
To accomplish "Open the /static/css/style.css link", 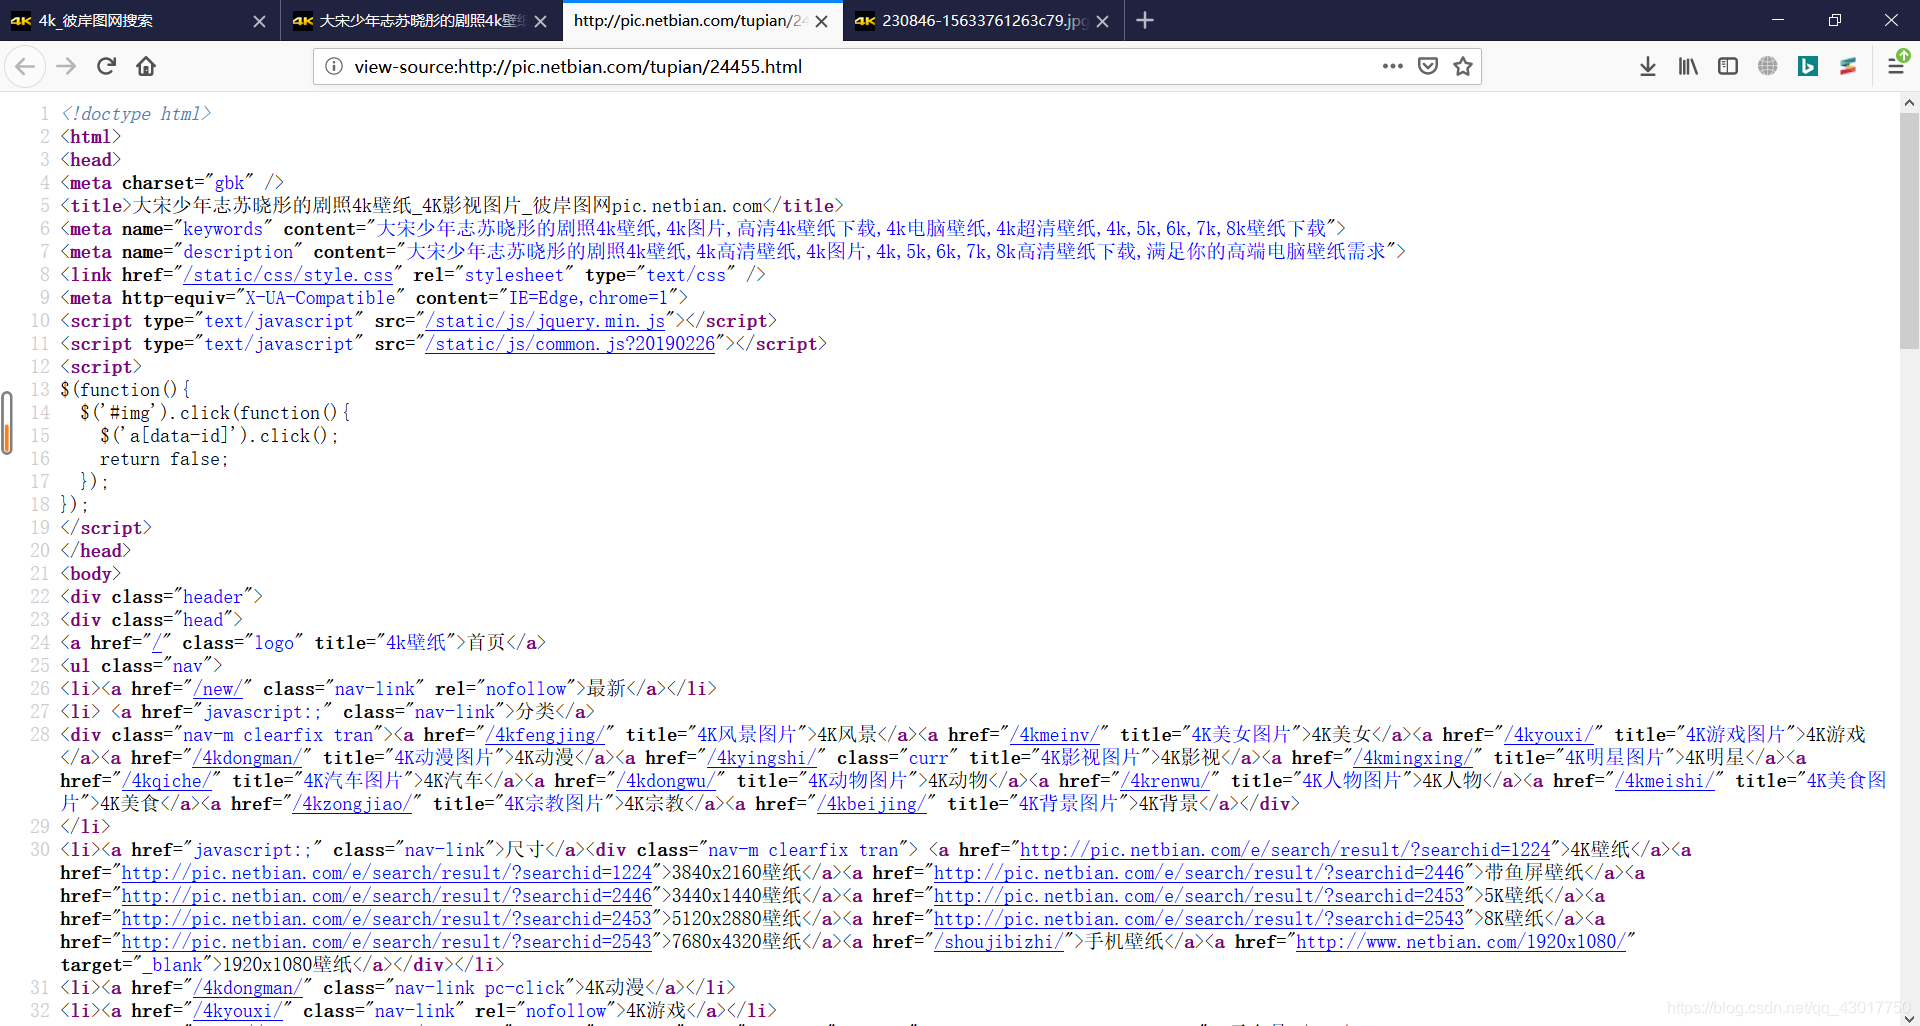I will [288, 275].
